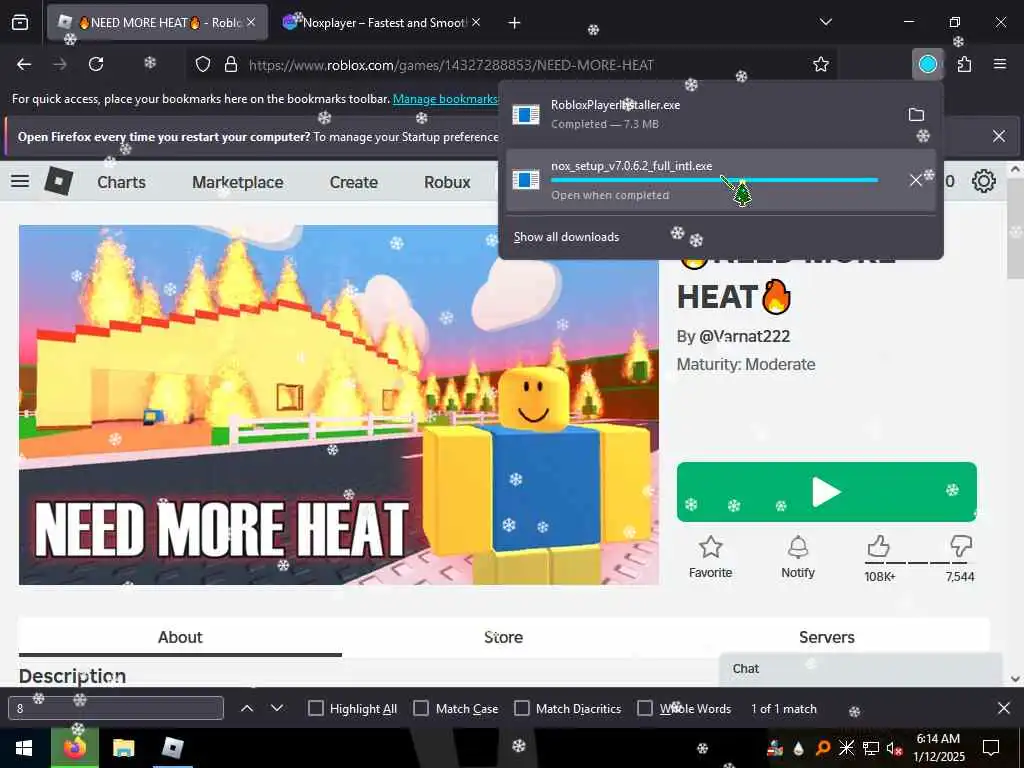Jump to previous find match

tap(247, 708)
